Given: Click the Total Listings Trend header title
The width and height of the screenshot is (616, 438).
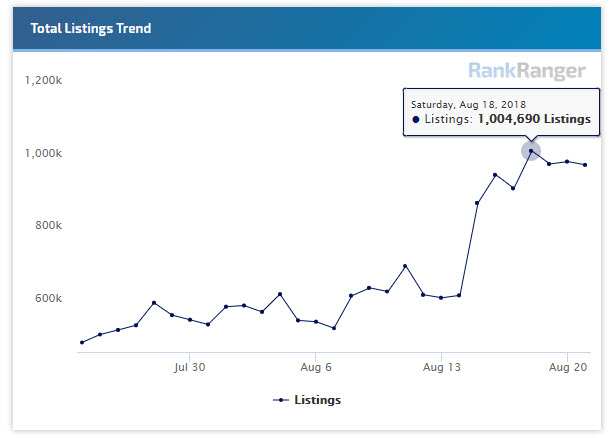Looking at the screenshot, I should tap(91, 28).
